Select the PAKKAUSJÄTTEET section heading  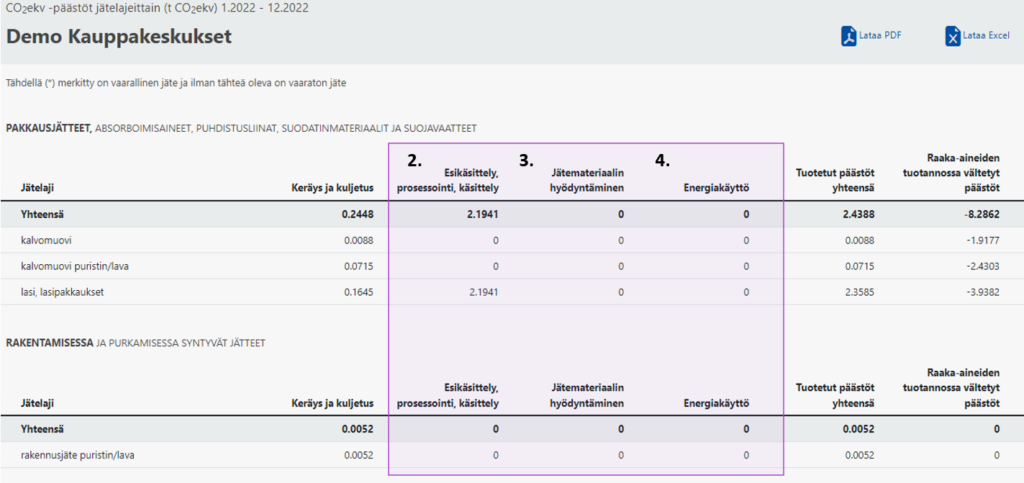(48, 128)
